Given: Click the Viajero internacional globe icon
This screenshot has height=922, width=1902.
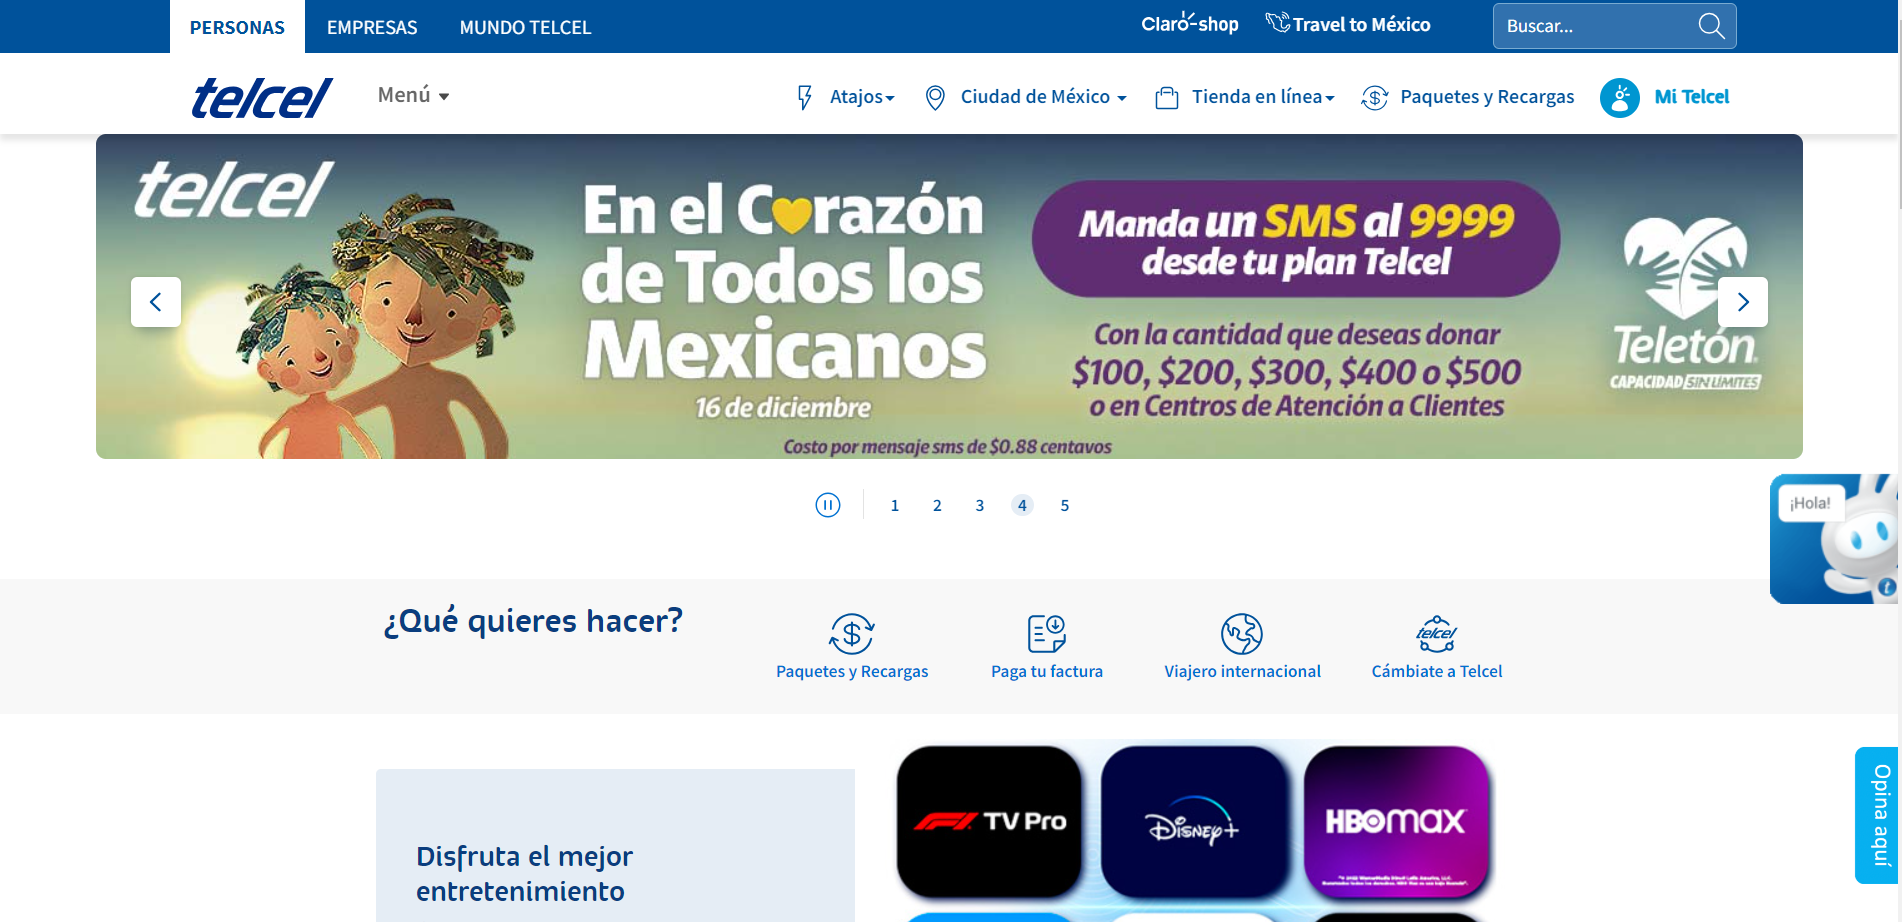Looking at the screenshot, I should (x=1242, y=633).
